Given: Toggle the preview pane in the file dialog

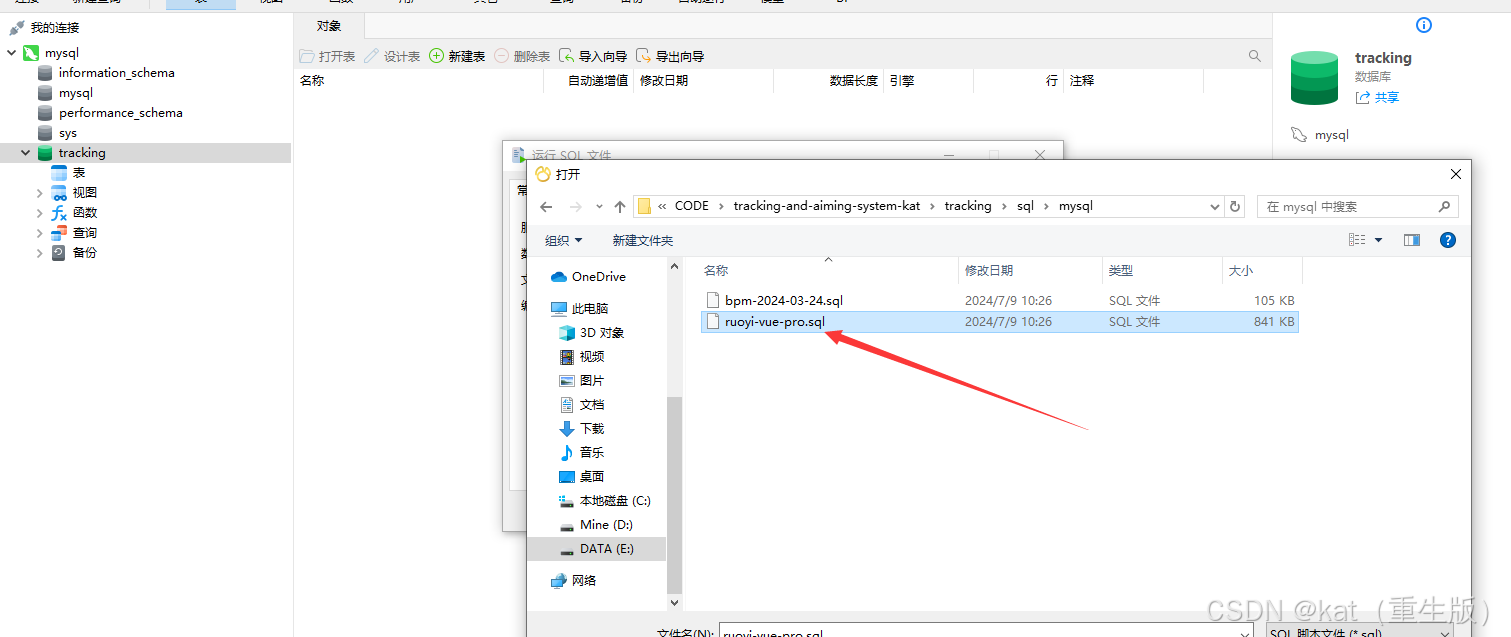Looking at the screenshot, I should point(1411,239).
